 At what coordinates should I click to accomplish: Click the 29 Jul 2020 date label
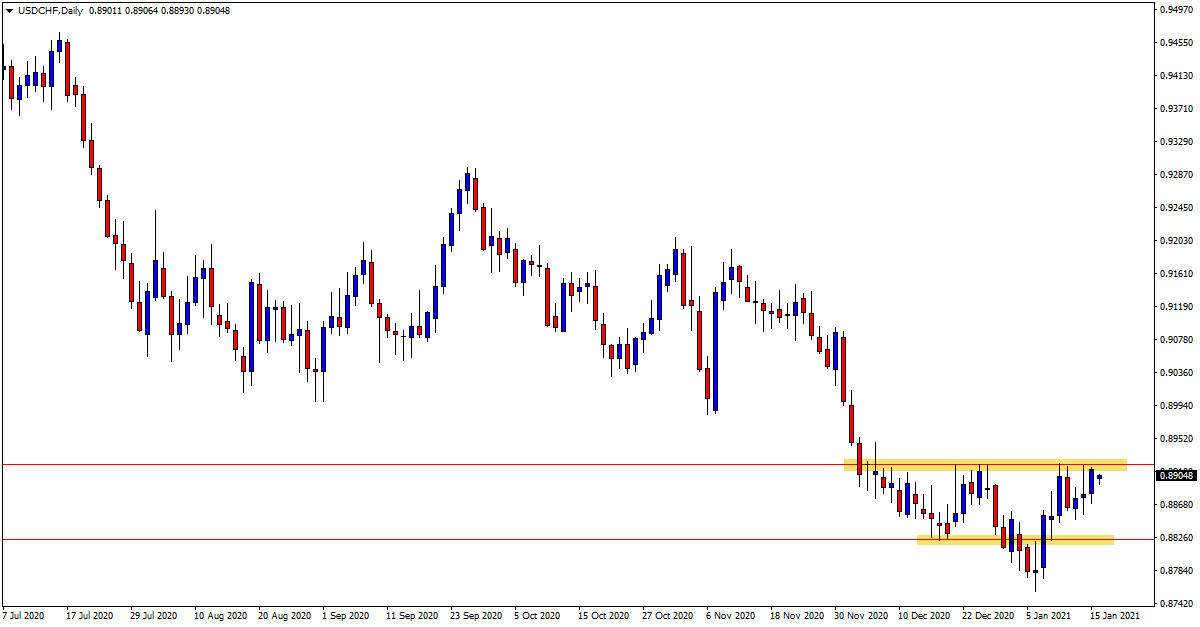click(155, 617)
